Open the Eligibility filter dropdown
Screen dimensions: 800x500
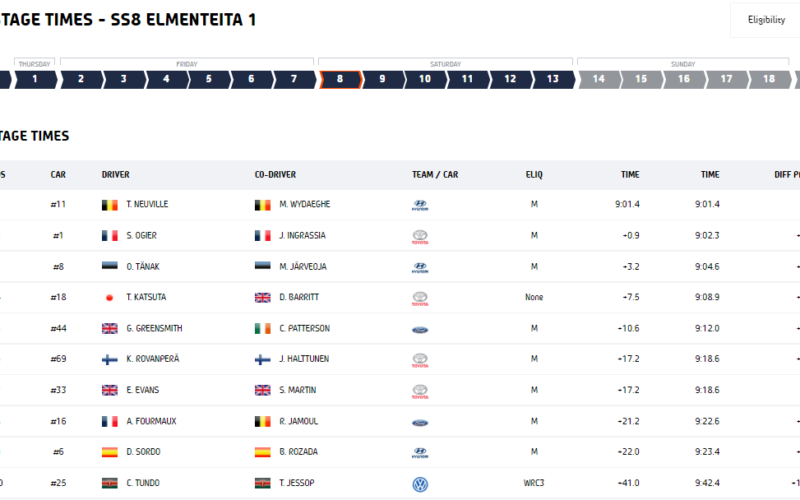(765, 20)
